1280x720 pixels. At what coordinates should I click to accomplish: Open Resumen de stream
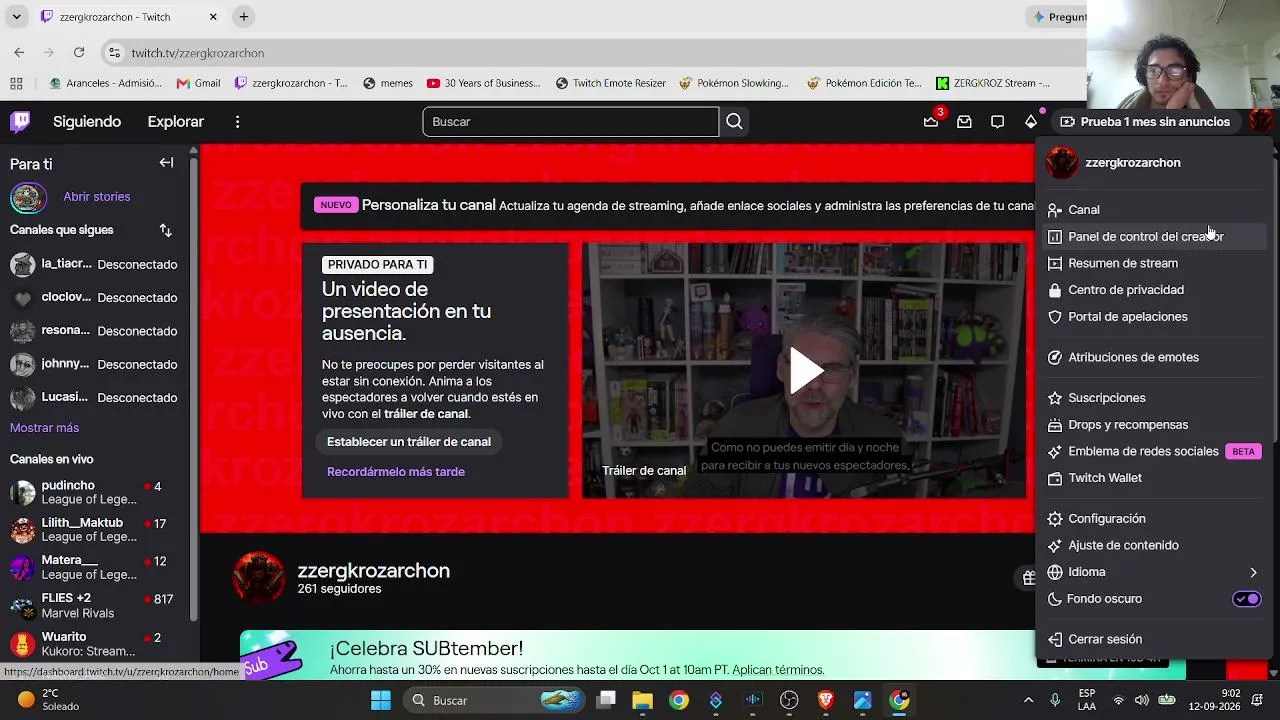1154,263
